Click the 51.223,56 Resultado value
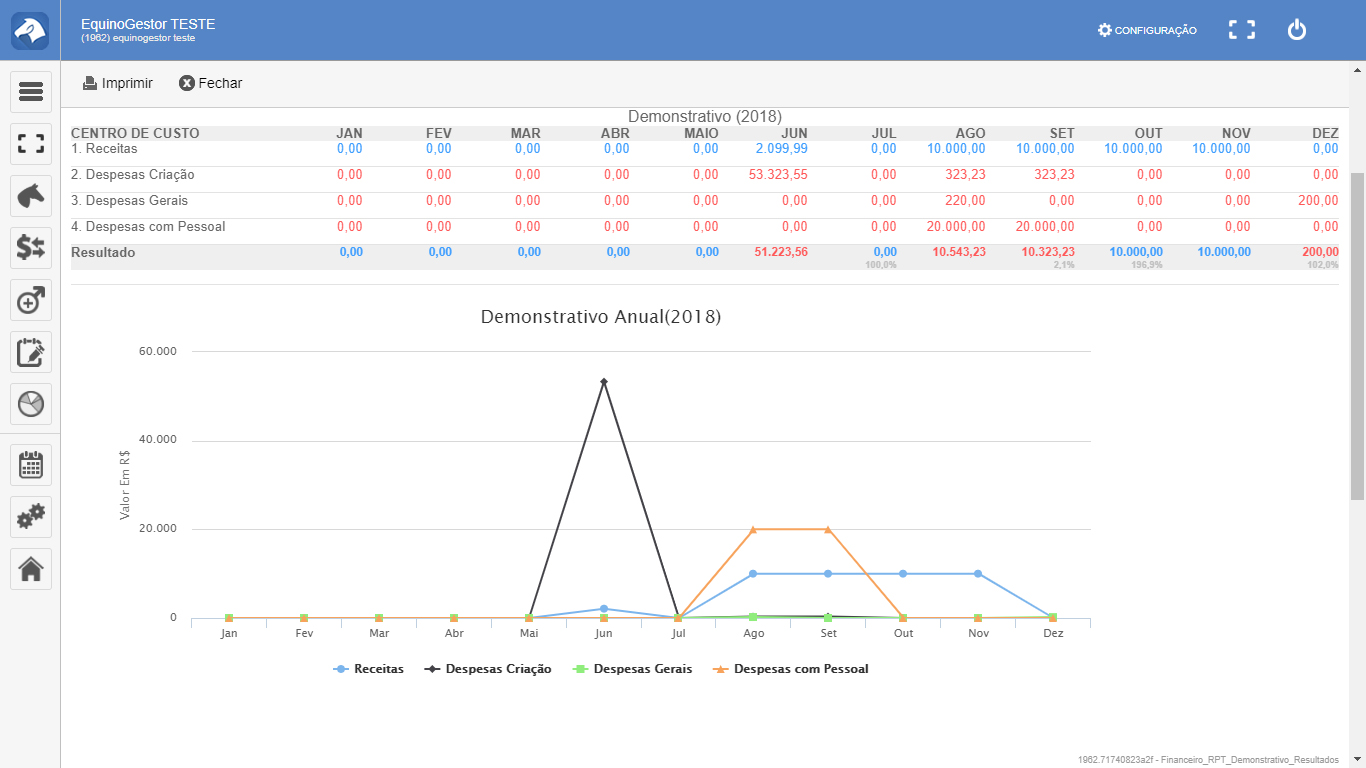 781,252
